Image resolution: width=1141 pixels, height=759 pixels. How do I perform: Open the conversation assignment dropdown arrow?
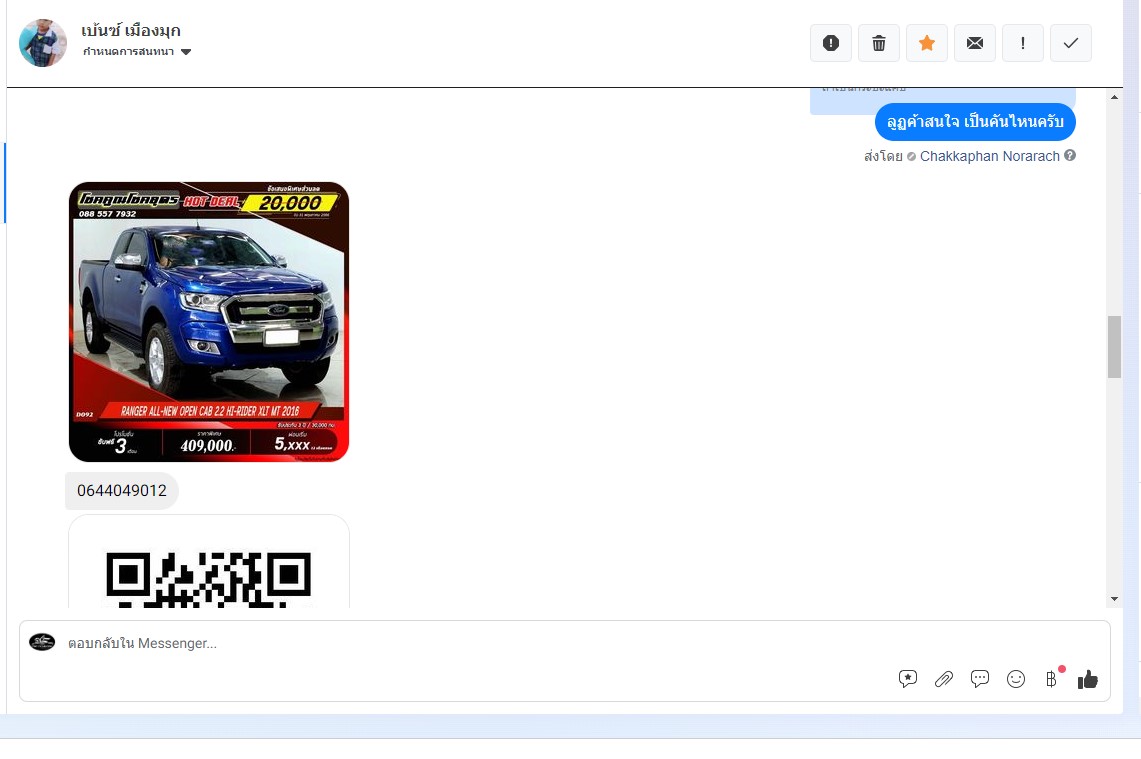pos(186,52)
